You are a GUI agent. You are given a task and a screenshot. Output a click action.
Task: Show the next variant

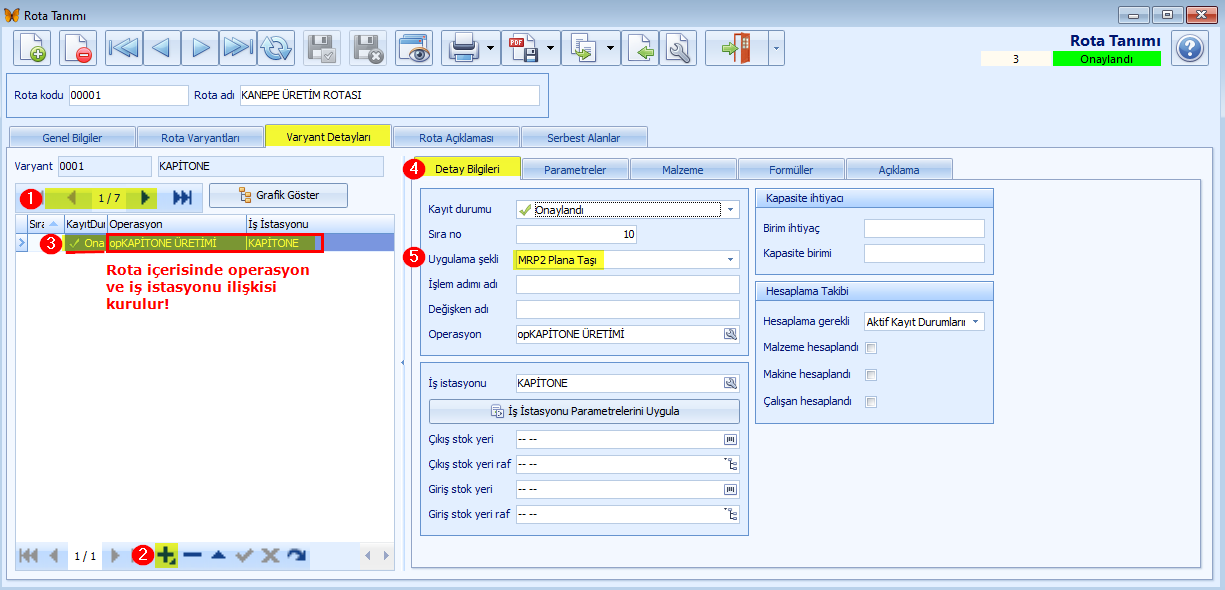[x=145, y=198]
